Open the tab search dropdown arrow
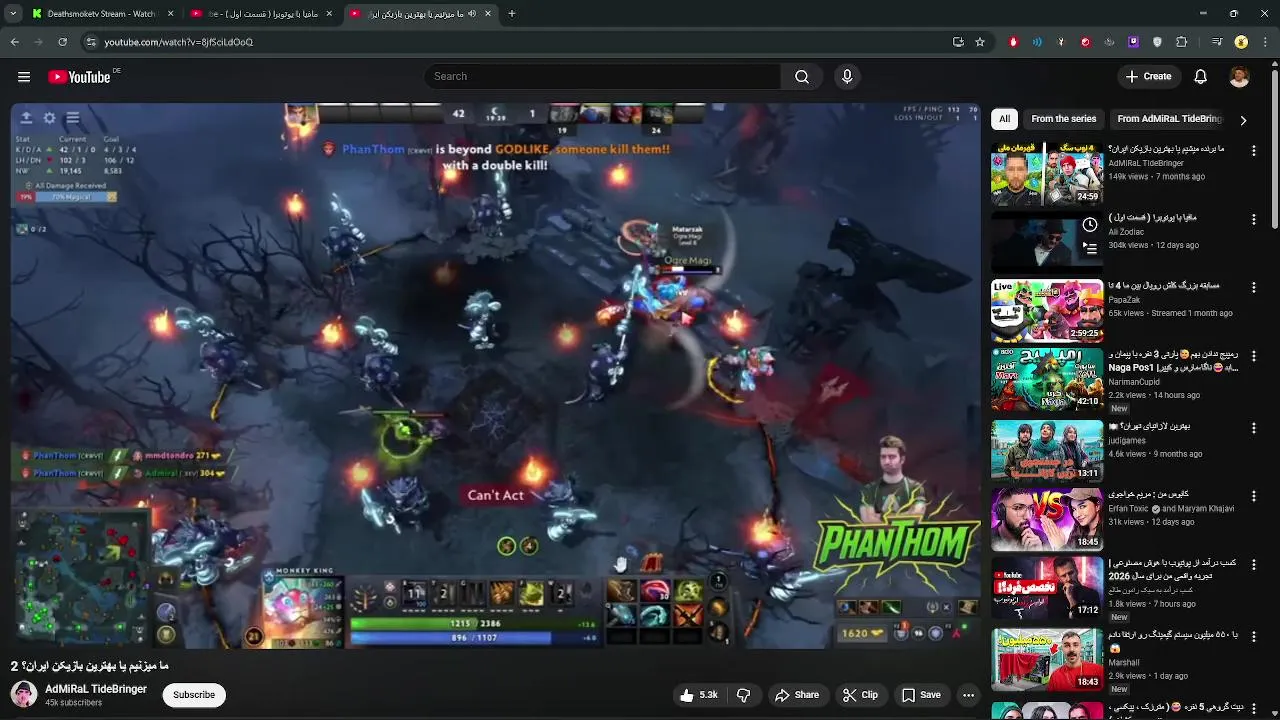Viewport: 1280px width, 720px height. [x=14, y=14]
